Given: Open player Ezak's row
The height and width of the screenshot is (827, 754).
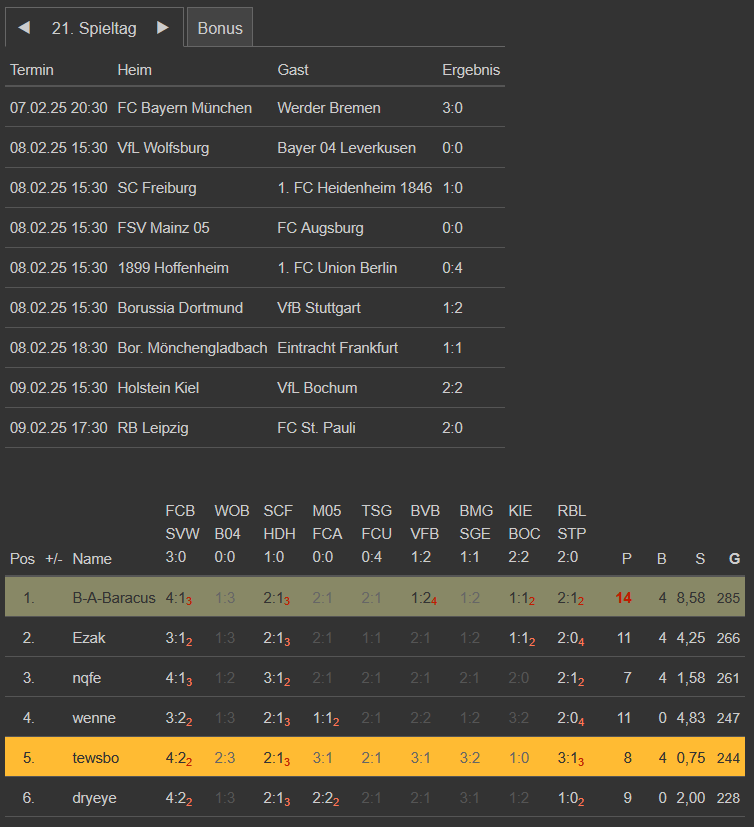Looking at the screenshot, I should click(89, 638).
